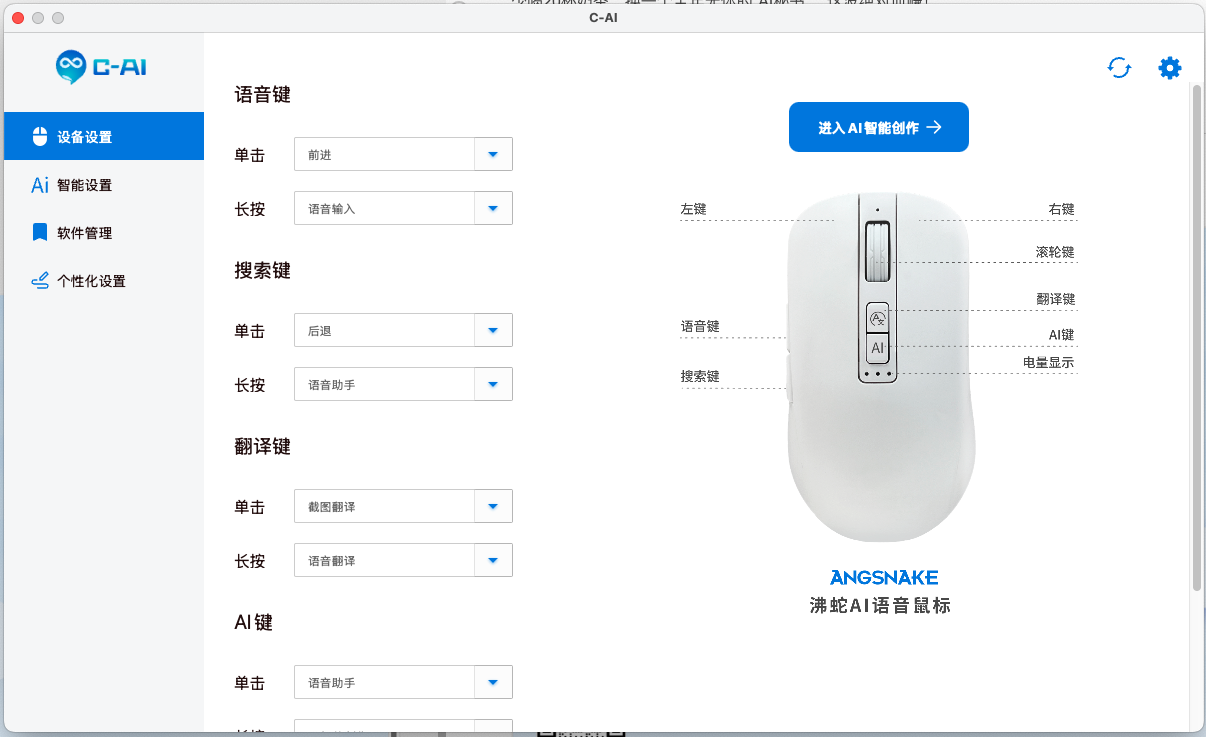The width and height of the screenshot is (1206, 737).
Task: Open 搜索键 单击 dropdown arrow showing 后退
Action: pyautogui.click(x=493, y=331)
